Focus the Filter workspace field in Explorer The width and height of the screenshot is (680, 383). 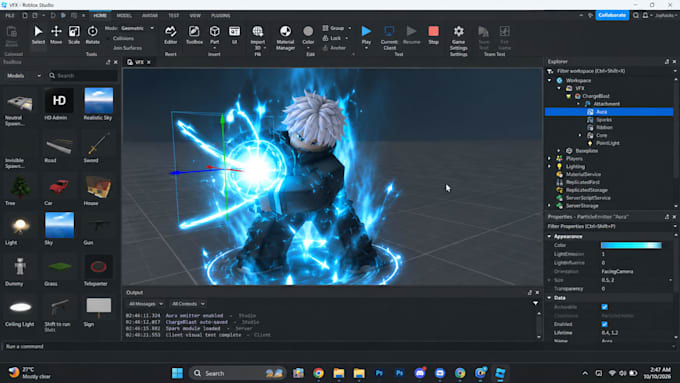[609, 71]
